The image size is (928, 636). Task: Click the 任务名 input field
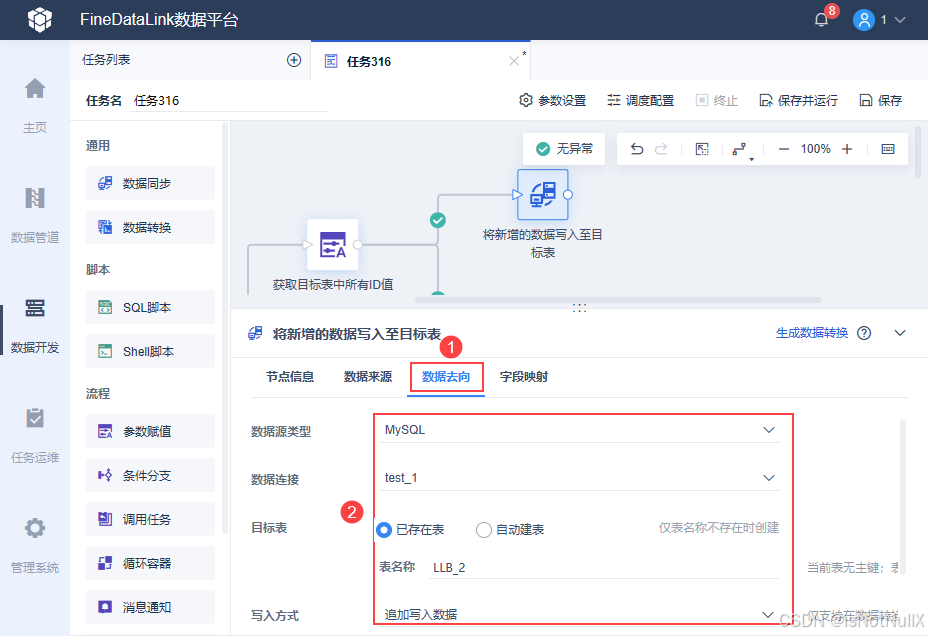pos(229,101)
